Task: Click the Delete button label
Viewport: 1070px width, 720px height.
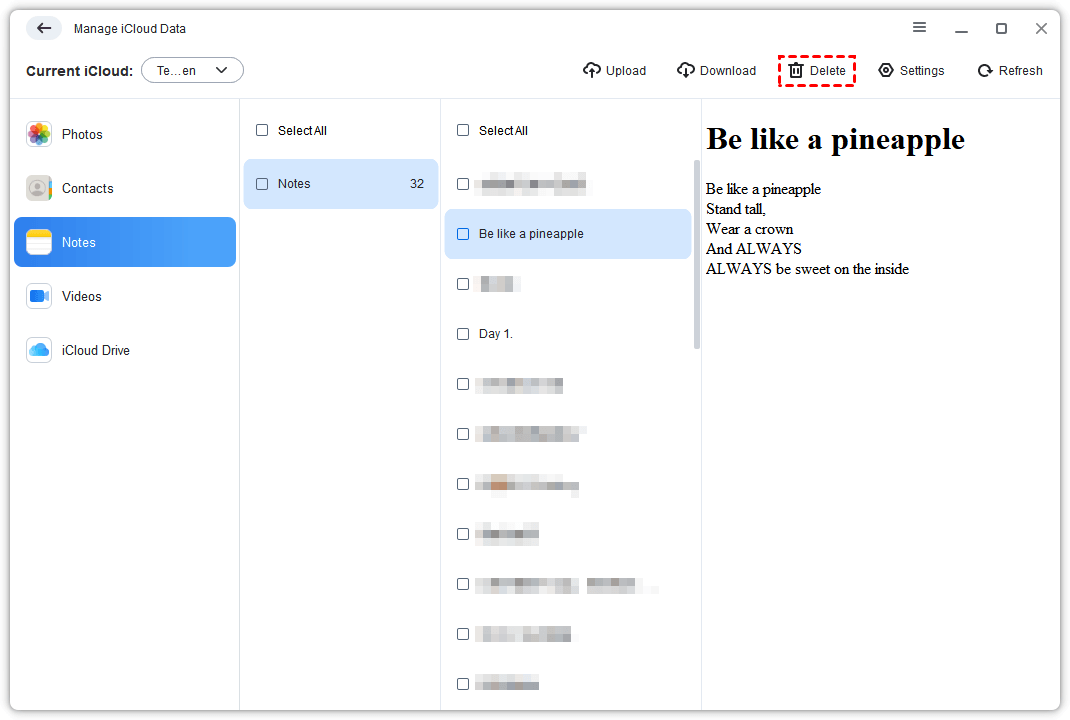Action: 827,70
